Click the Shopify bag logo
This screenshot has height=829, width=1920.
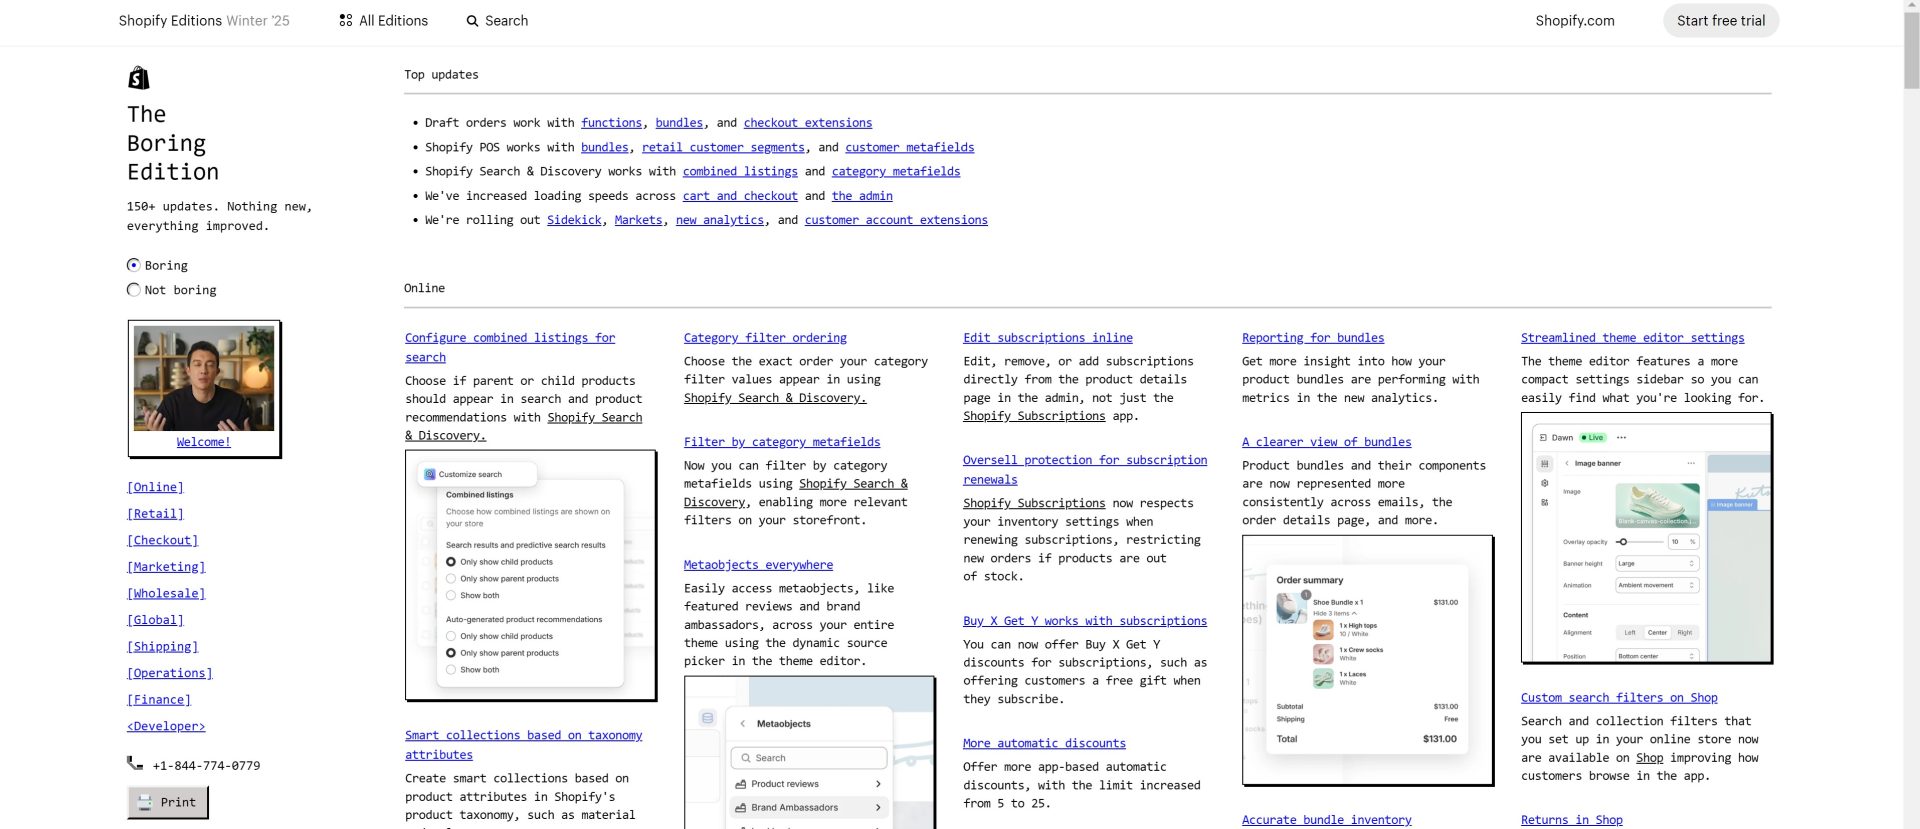point(139,78)
